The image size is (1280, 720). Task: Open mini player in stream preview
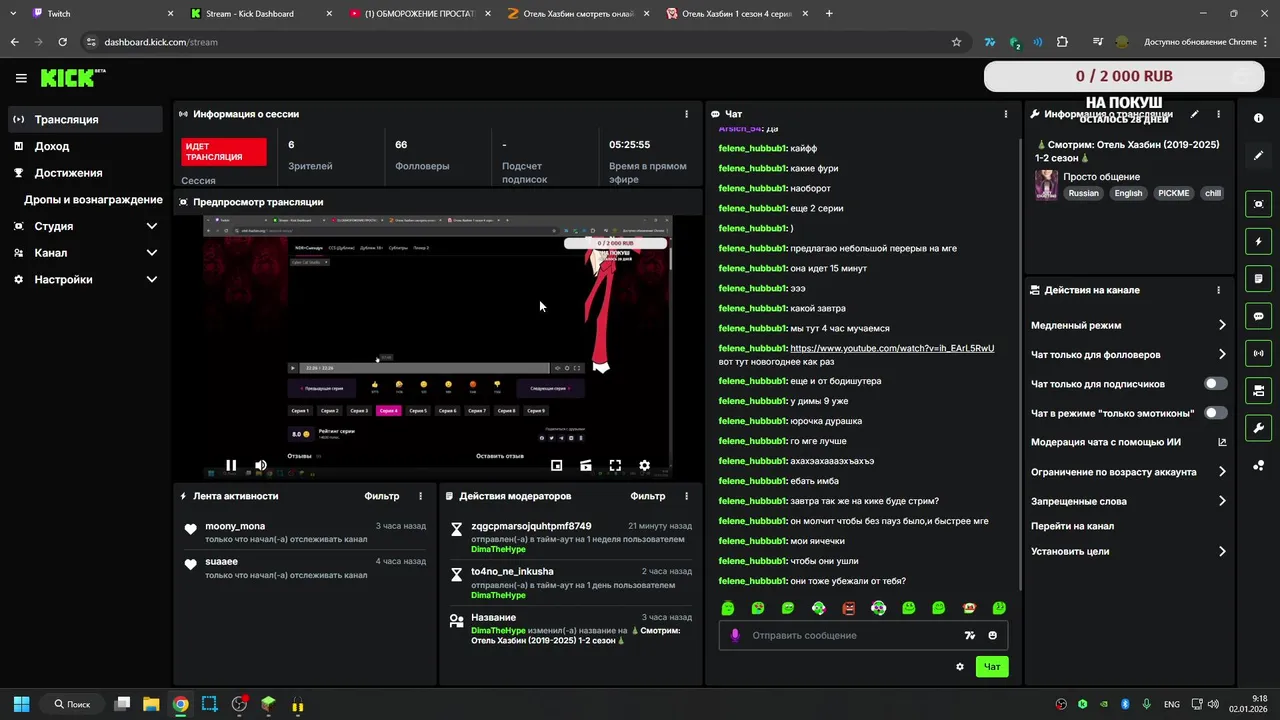[557, 465]
